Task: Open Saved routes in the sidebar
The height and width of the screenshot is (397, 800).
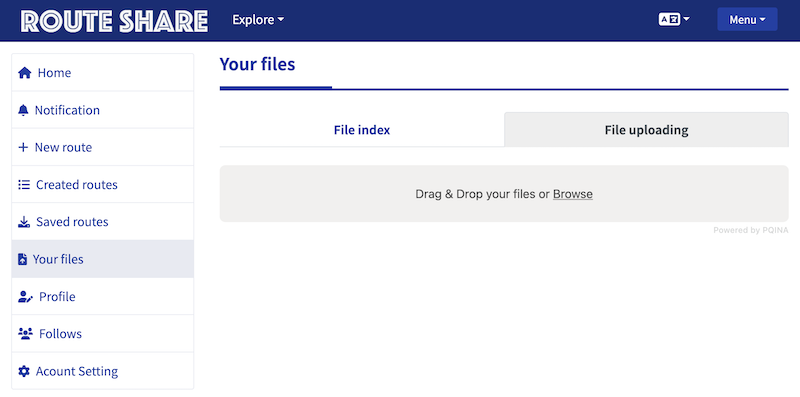Action: point(103,222)
